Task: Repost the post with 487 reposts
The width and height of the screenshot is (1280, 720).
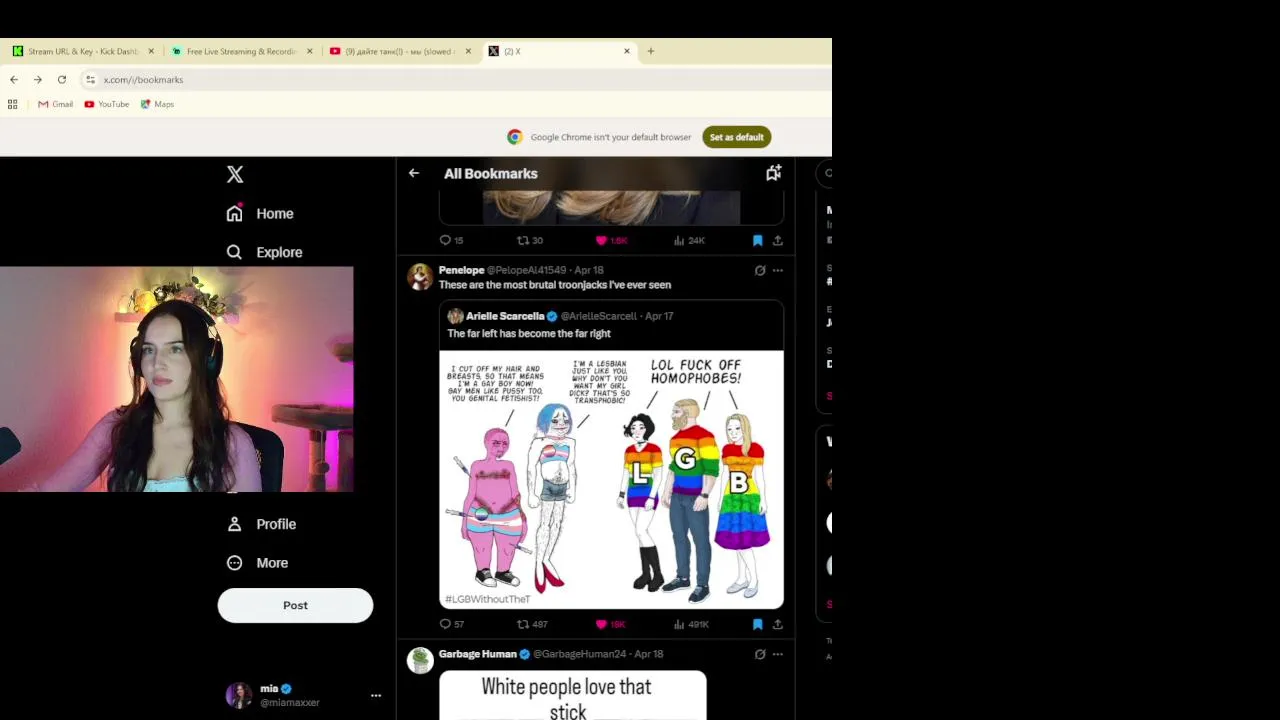Action: pyautogui.click(x=532, y=624)
